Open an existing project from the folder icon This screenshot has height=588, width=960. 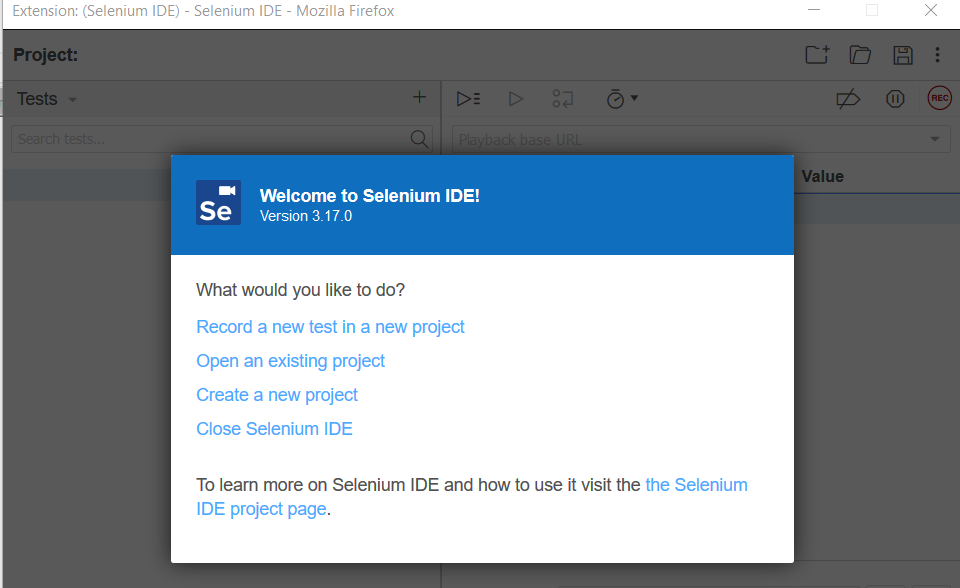point(860,55)
